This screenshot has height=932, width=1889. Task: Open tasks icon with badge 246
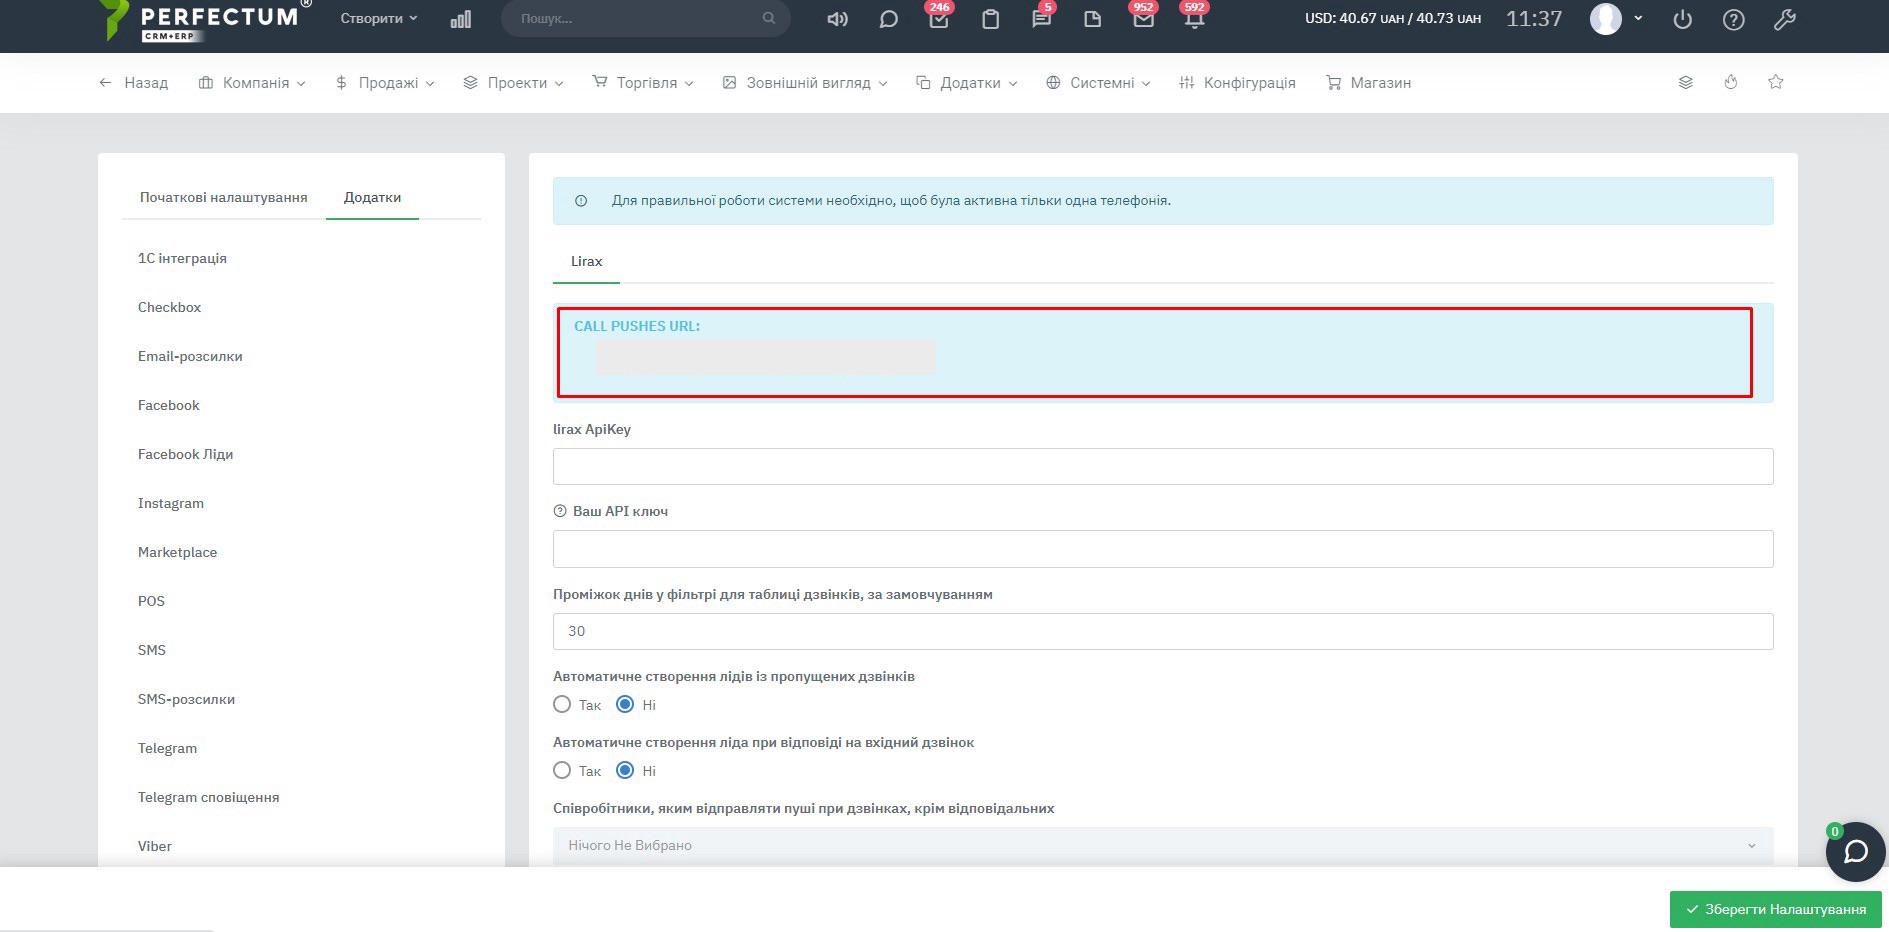pos(939,17)
